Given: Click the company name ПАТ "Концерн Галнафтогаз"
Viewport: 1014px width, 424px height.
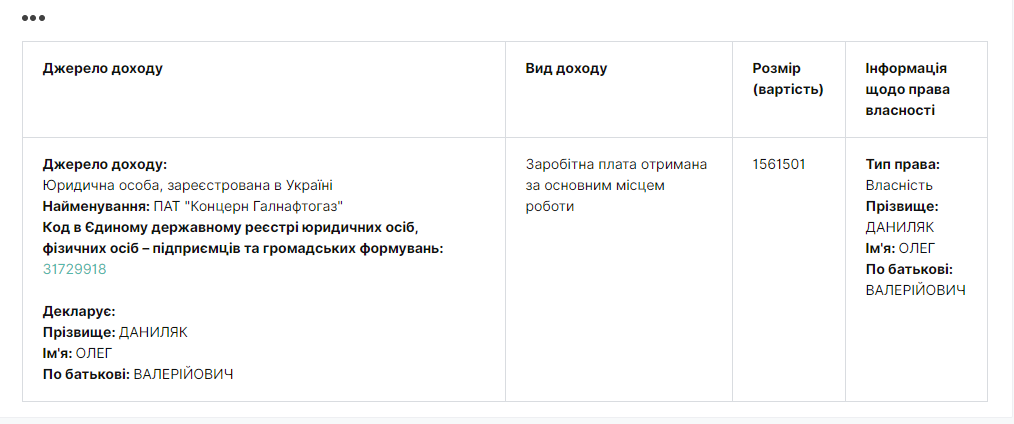Looking at the screenshot, I should pos(247,206).
